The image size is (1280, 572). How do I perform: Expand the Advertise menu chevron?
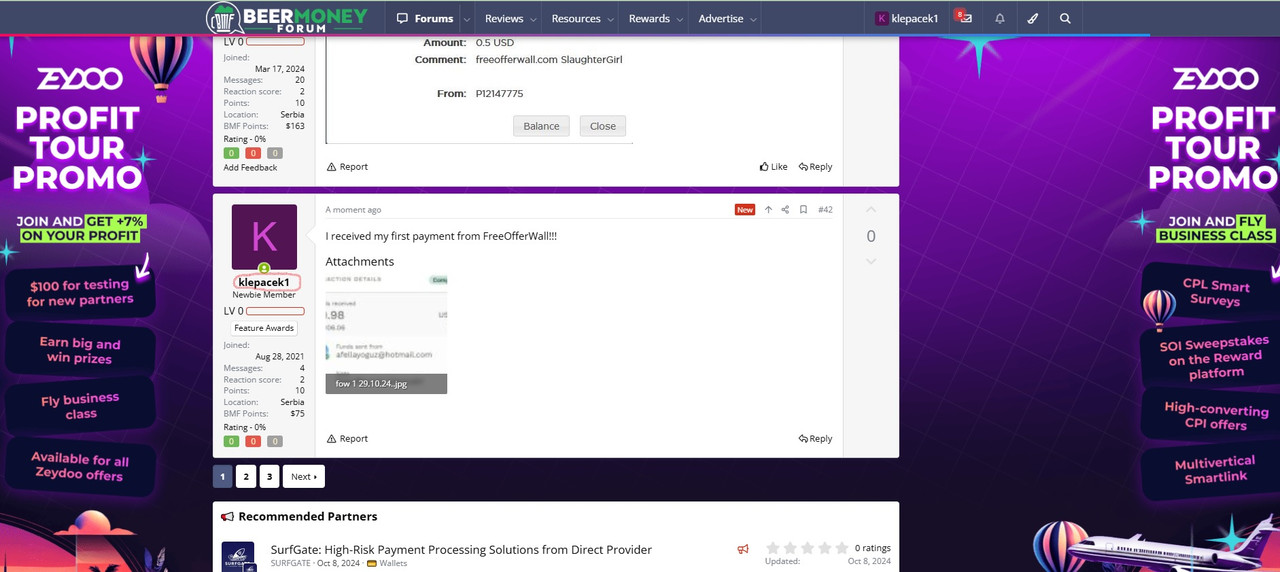point(753,19)
